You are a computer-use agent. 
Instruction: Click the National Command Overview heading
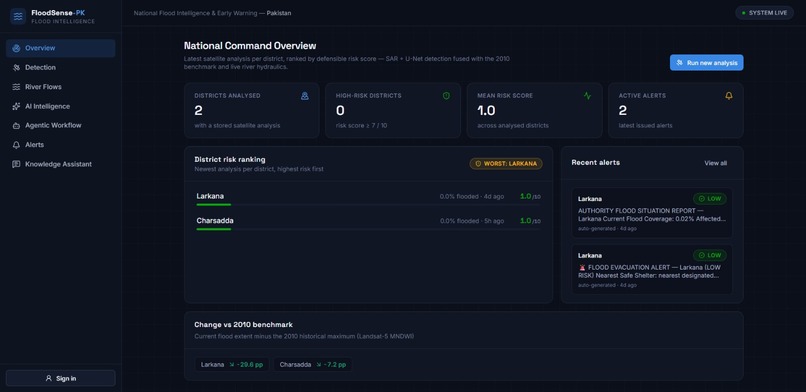250,46
